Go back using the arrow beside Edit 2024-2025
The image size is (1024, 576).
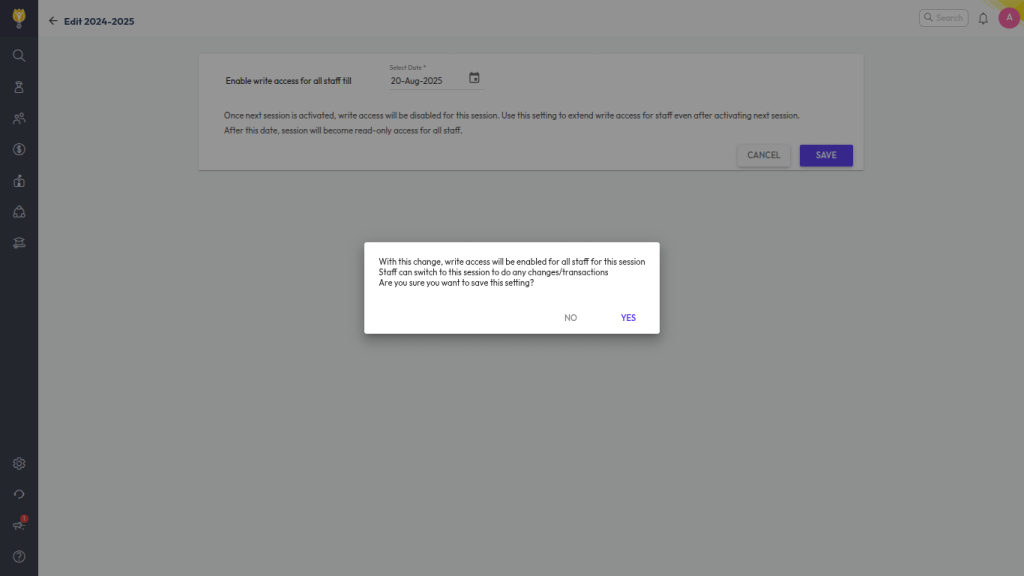[x=53, y=21]
